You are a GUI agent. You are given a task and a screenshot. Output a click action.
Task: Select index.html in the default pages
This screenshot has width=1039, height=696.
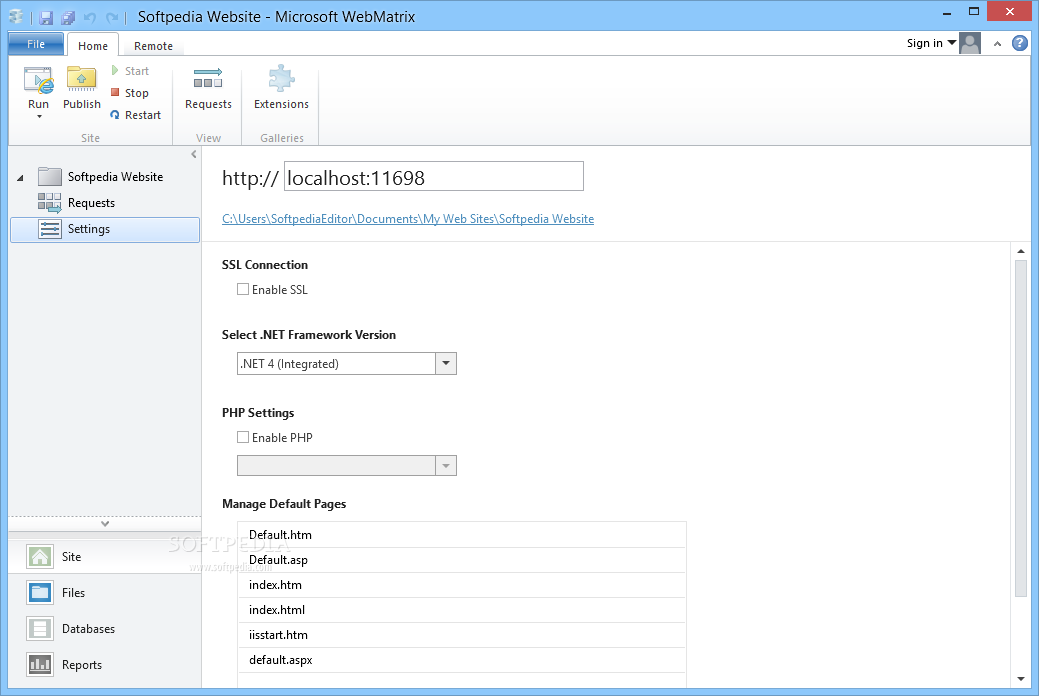[461, 610]
